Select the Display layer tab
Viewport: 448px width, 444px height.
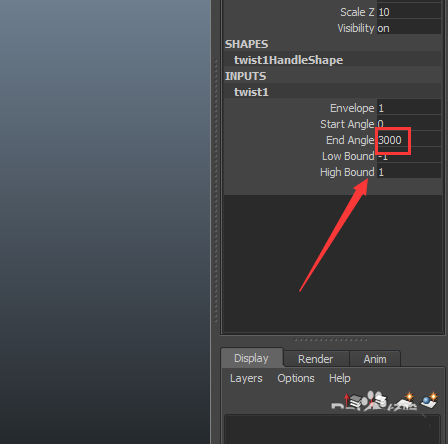pos(251,358)
